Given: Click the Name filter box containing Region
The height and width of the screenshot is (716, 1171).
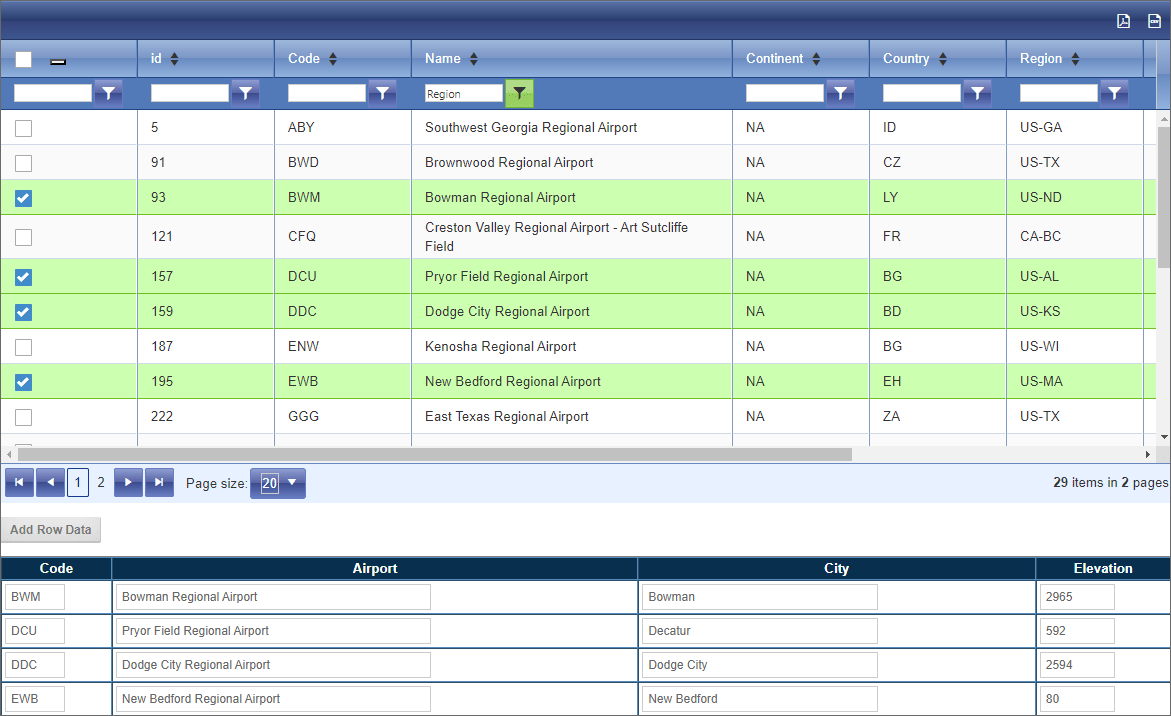Looking at the screenshot, I should tap(464, 93).
